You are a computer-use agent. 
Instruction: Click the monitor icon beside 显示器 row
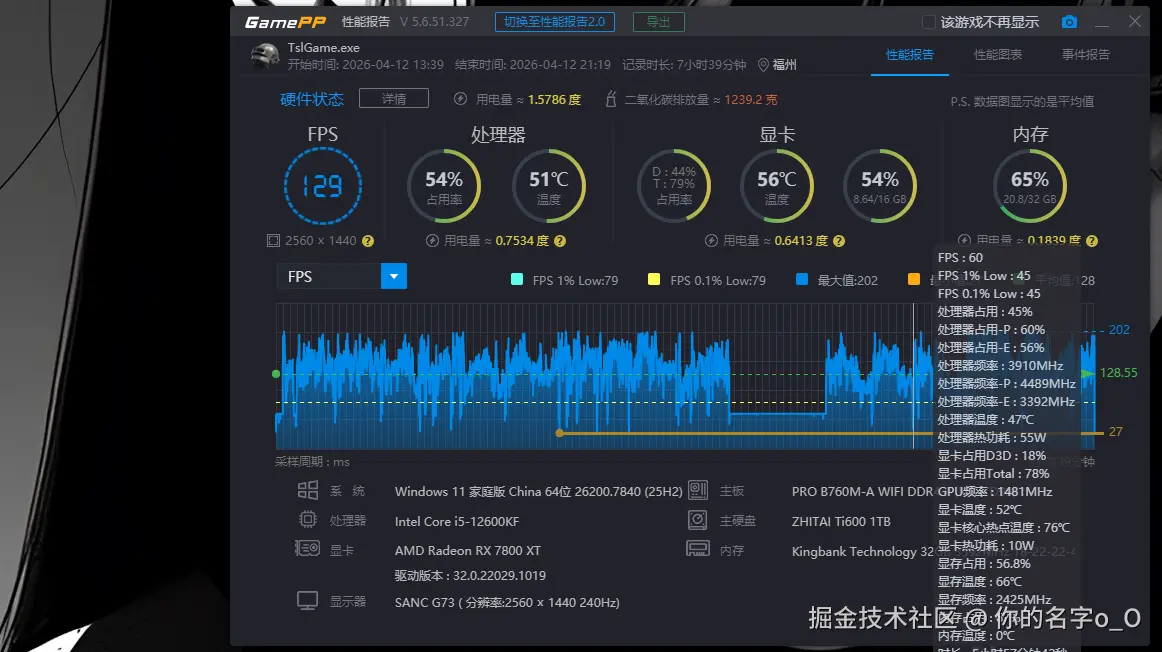pyautogui.click(x=308, y=601)
